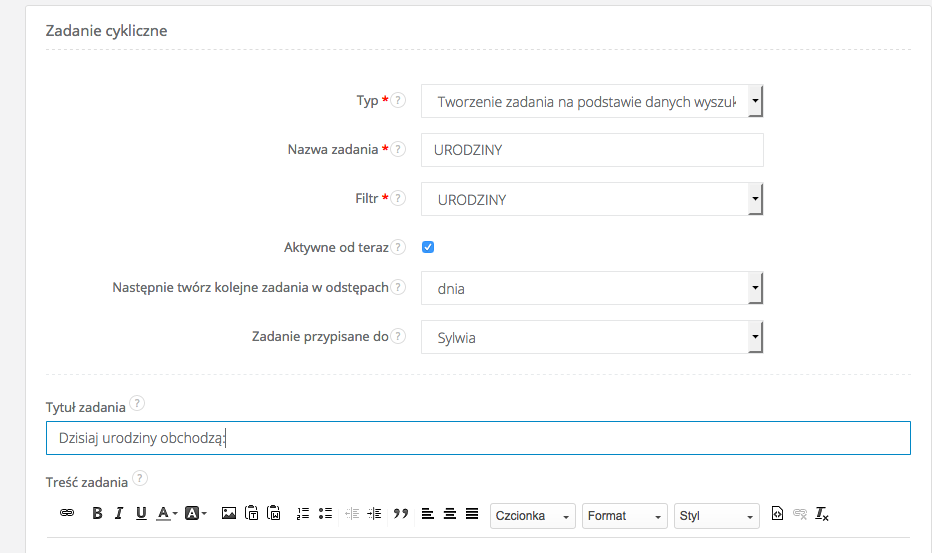Uncheck the Aktywne od teraz checkbox

click(428, 247)
